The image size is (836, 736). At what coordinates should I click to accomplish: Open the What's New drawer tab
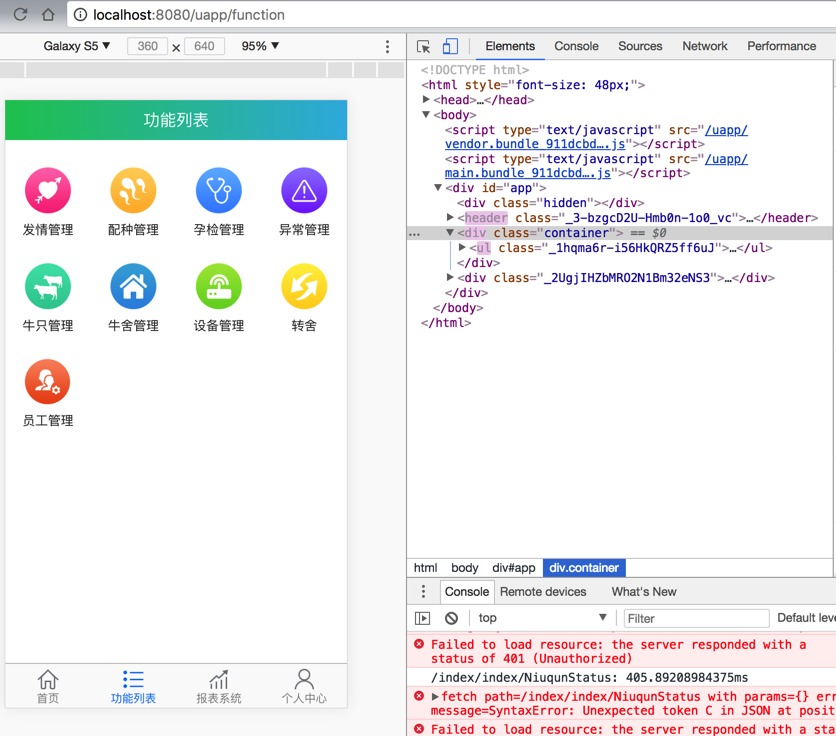(x=644, y=591)
